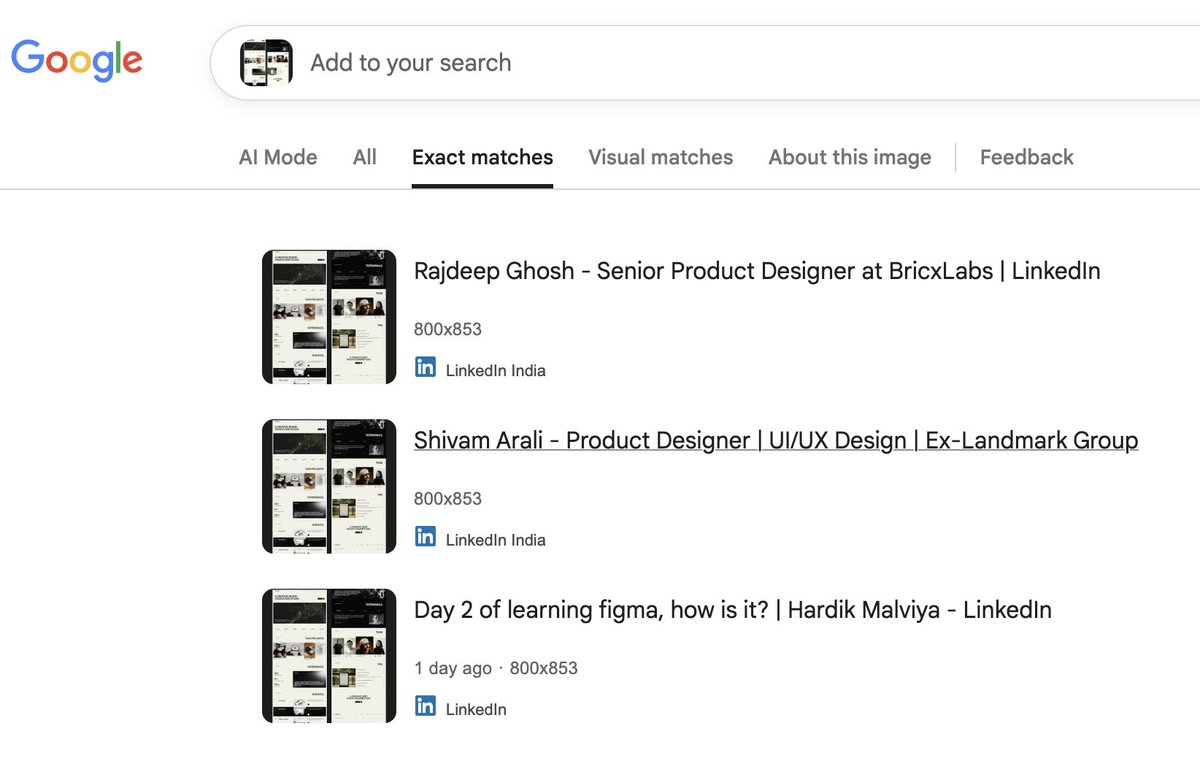This screenshot has height=764, width=1200.
Task: Open the Google logo homepage link
Action: click(77, 60)
